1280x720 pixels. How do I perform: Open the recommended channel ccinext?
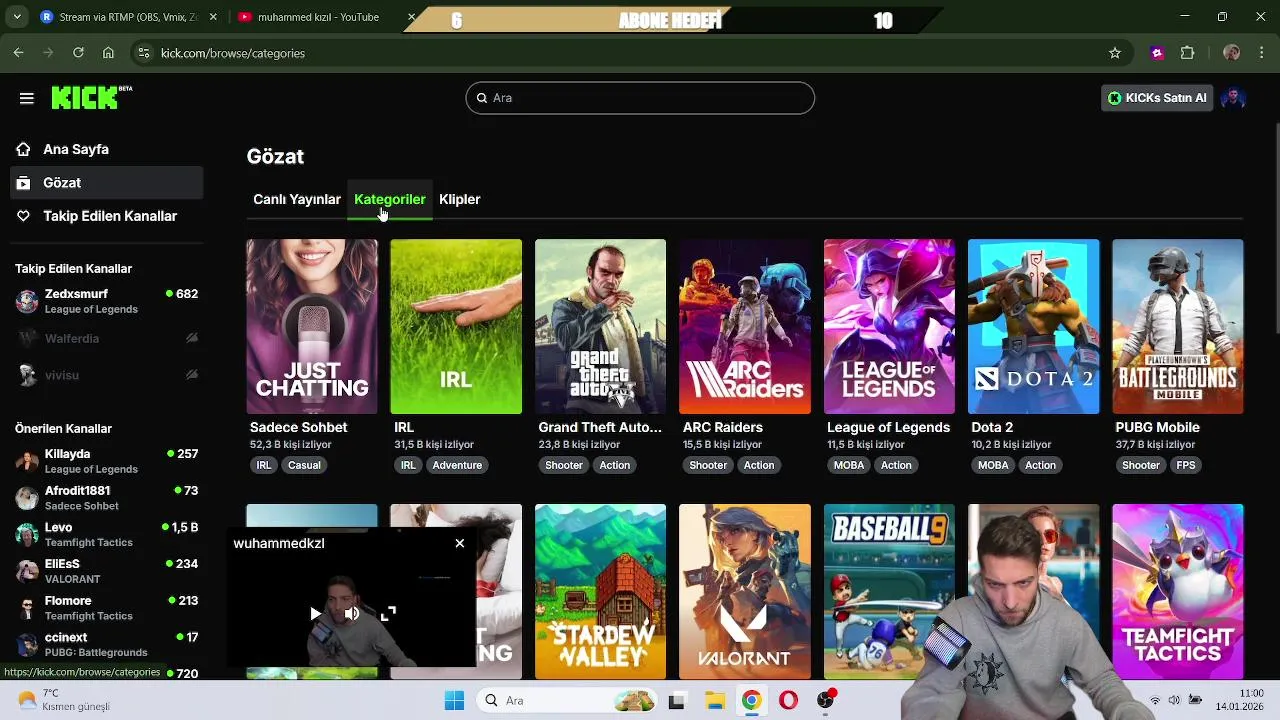pyautogui.click(x=106, y=644)
